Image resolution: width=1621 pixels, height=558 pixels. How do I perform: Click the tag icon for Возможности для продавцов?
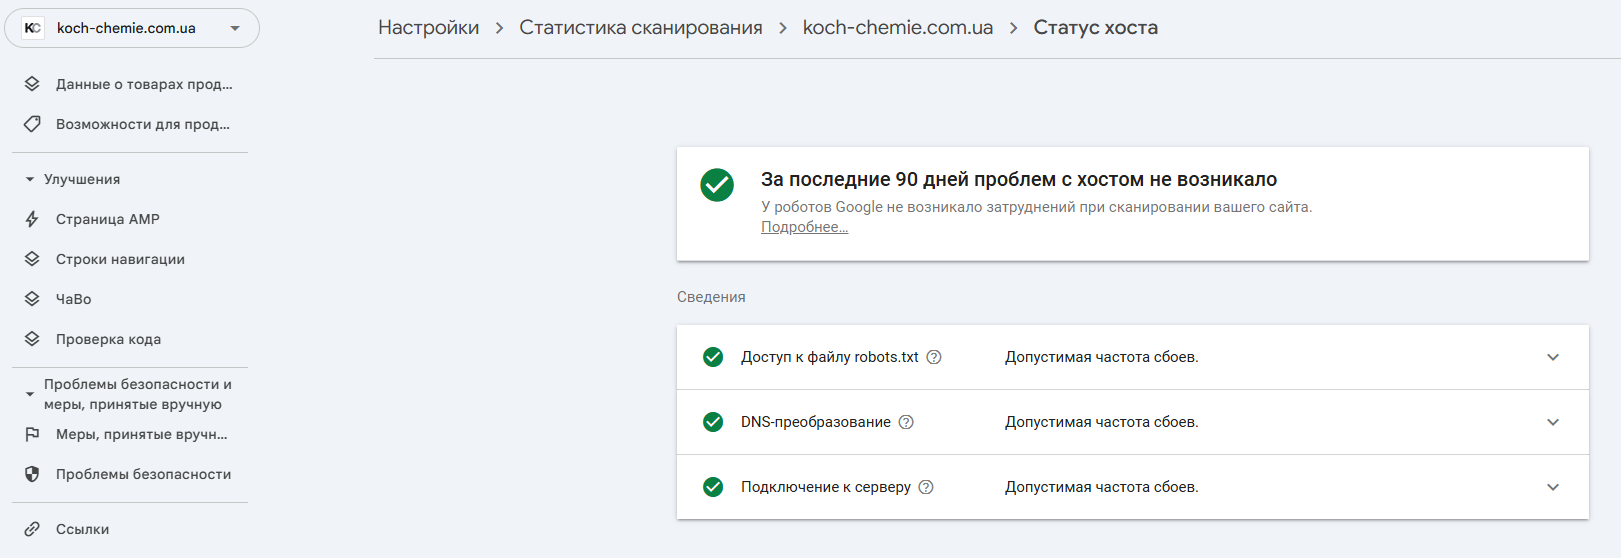click(x=32, y=124)
